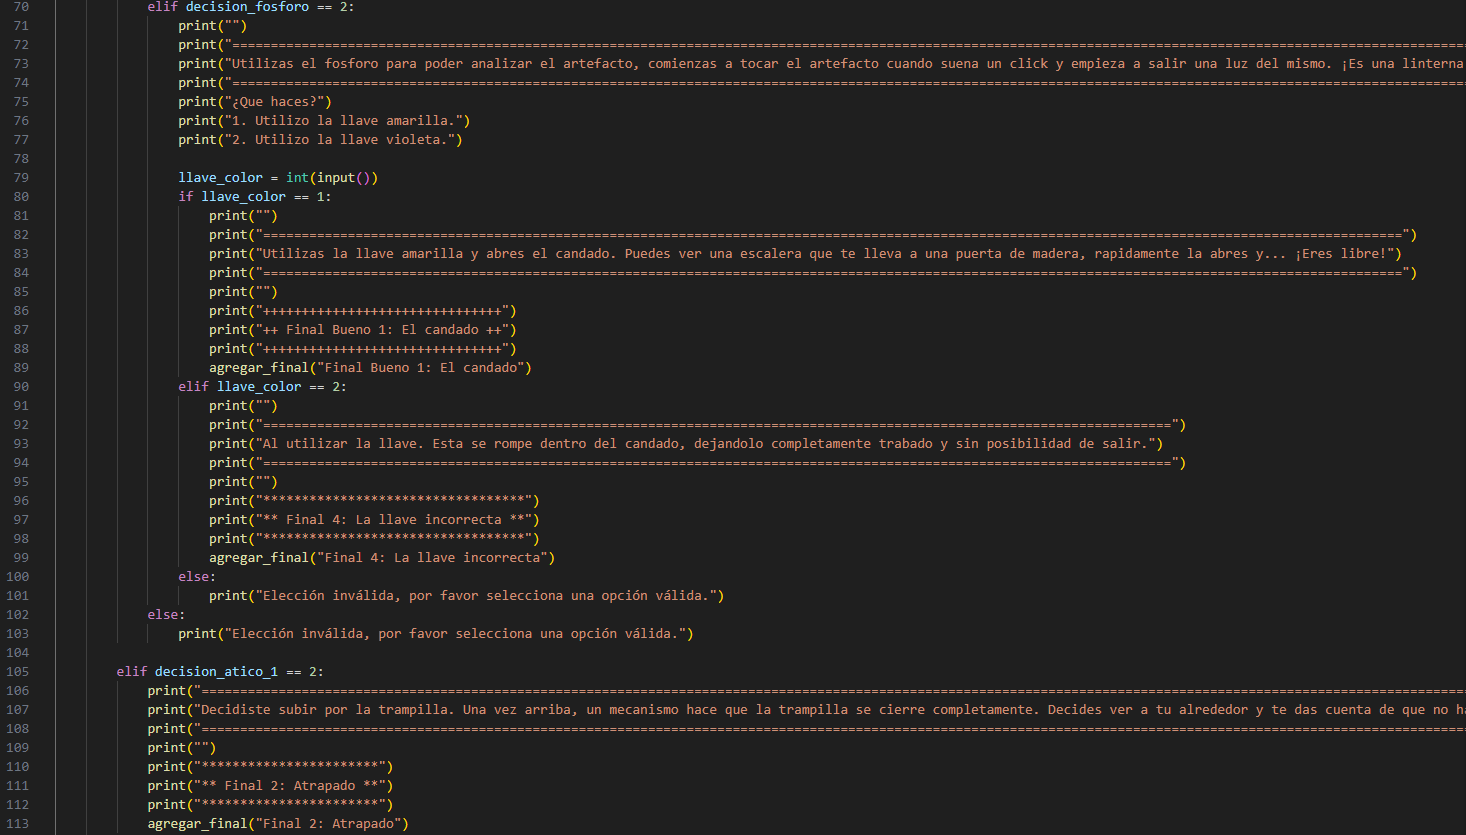Viewport: 1466px width, 835px height.
Task: Click the 'if llave_color == 1:' condition
Action: coord(254,197)
